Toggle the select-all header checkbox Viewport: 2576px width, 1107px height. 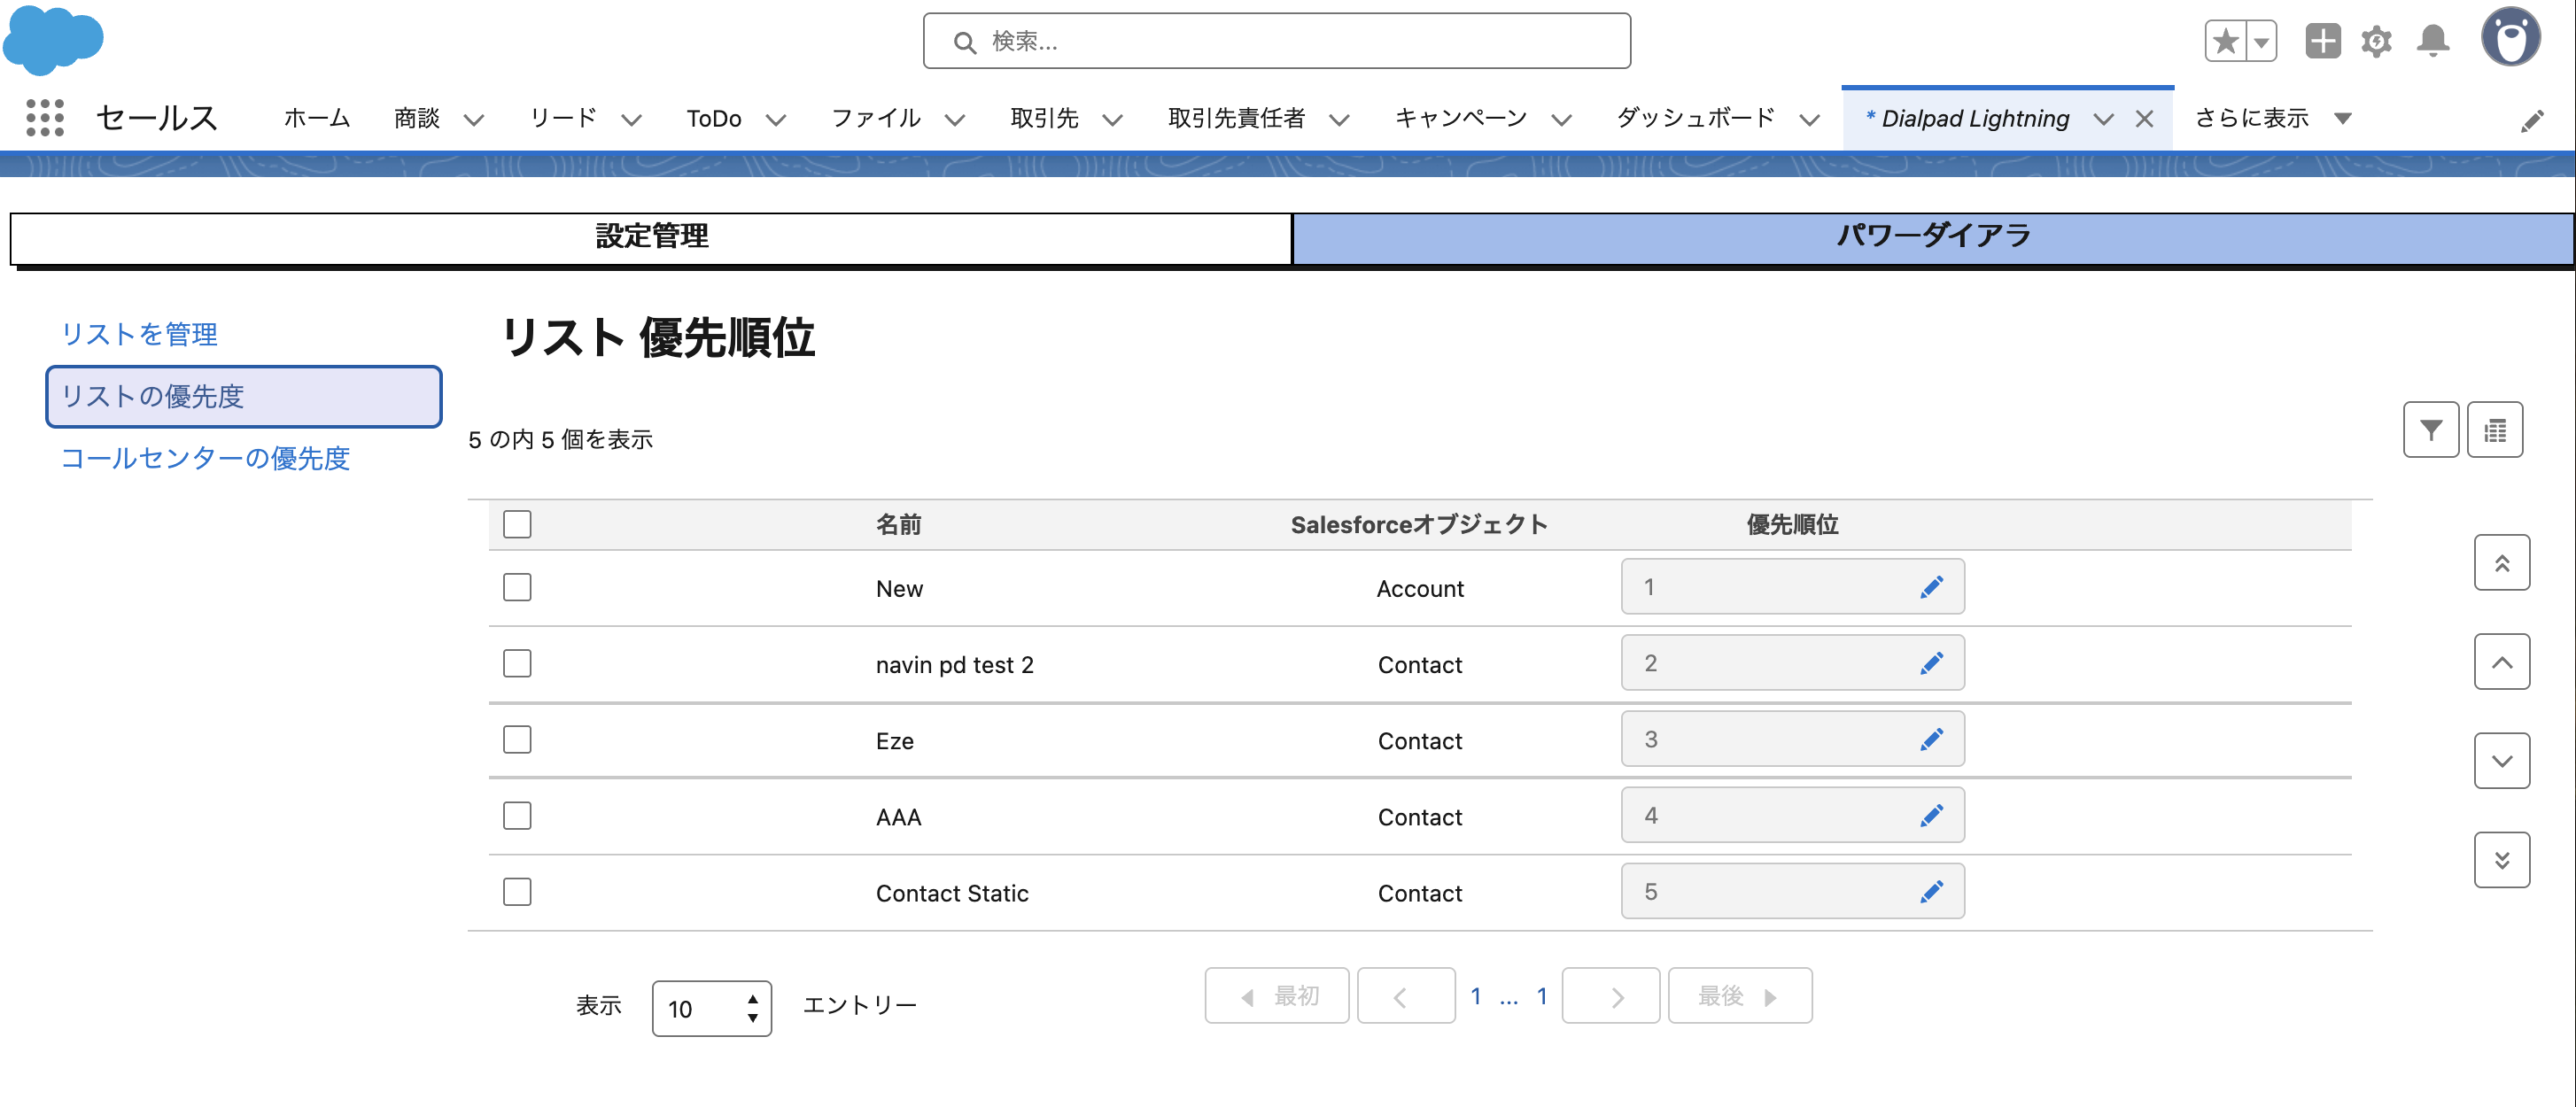point(517,524)
